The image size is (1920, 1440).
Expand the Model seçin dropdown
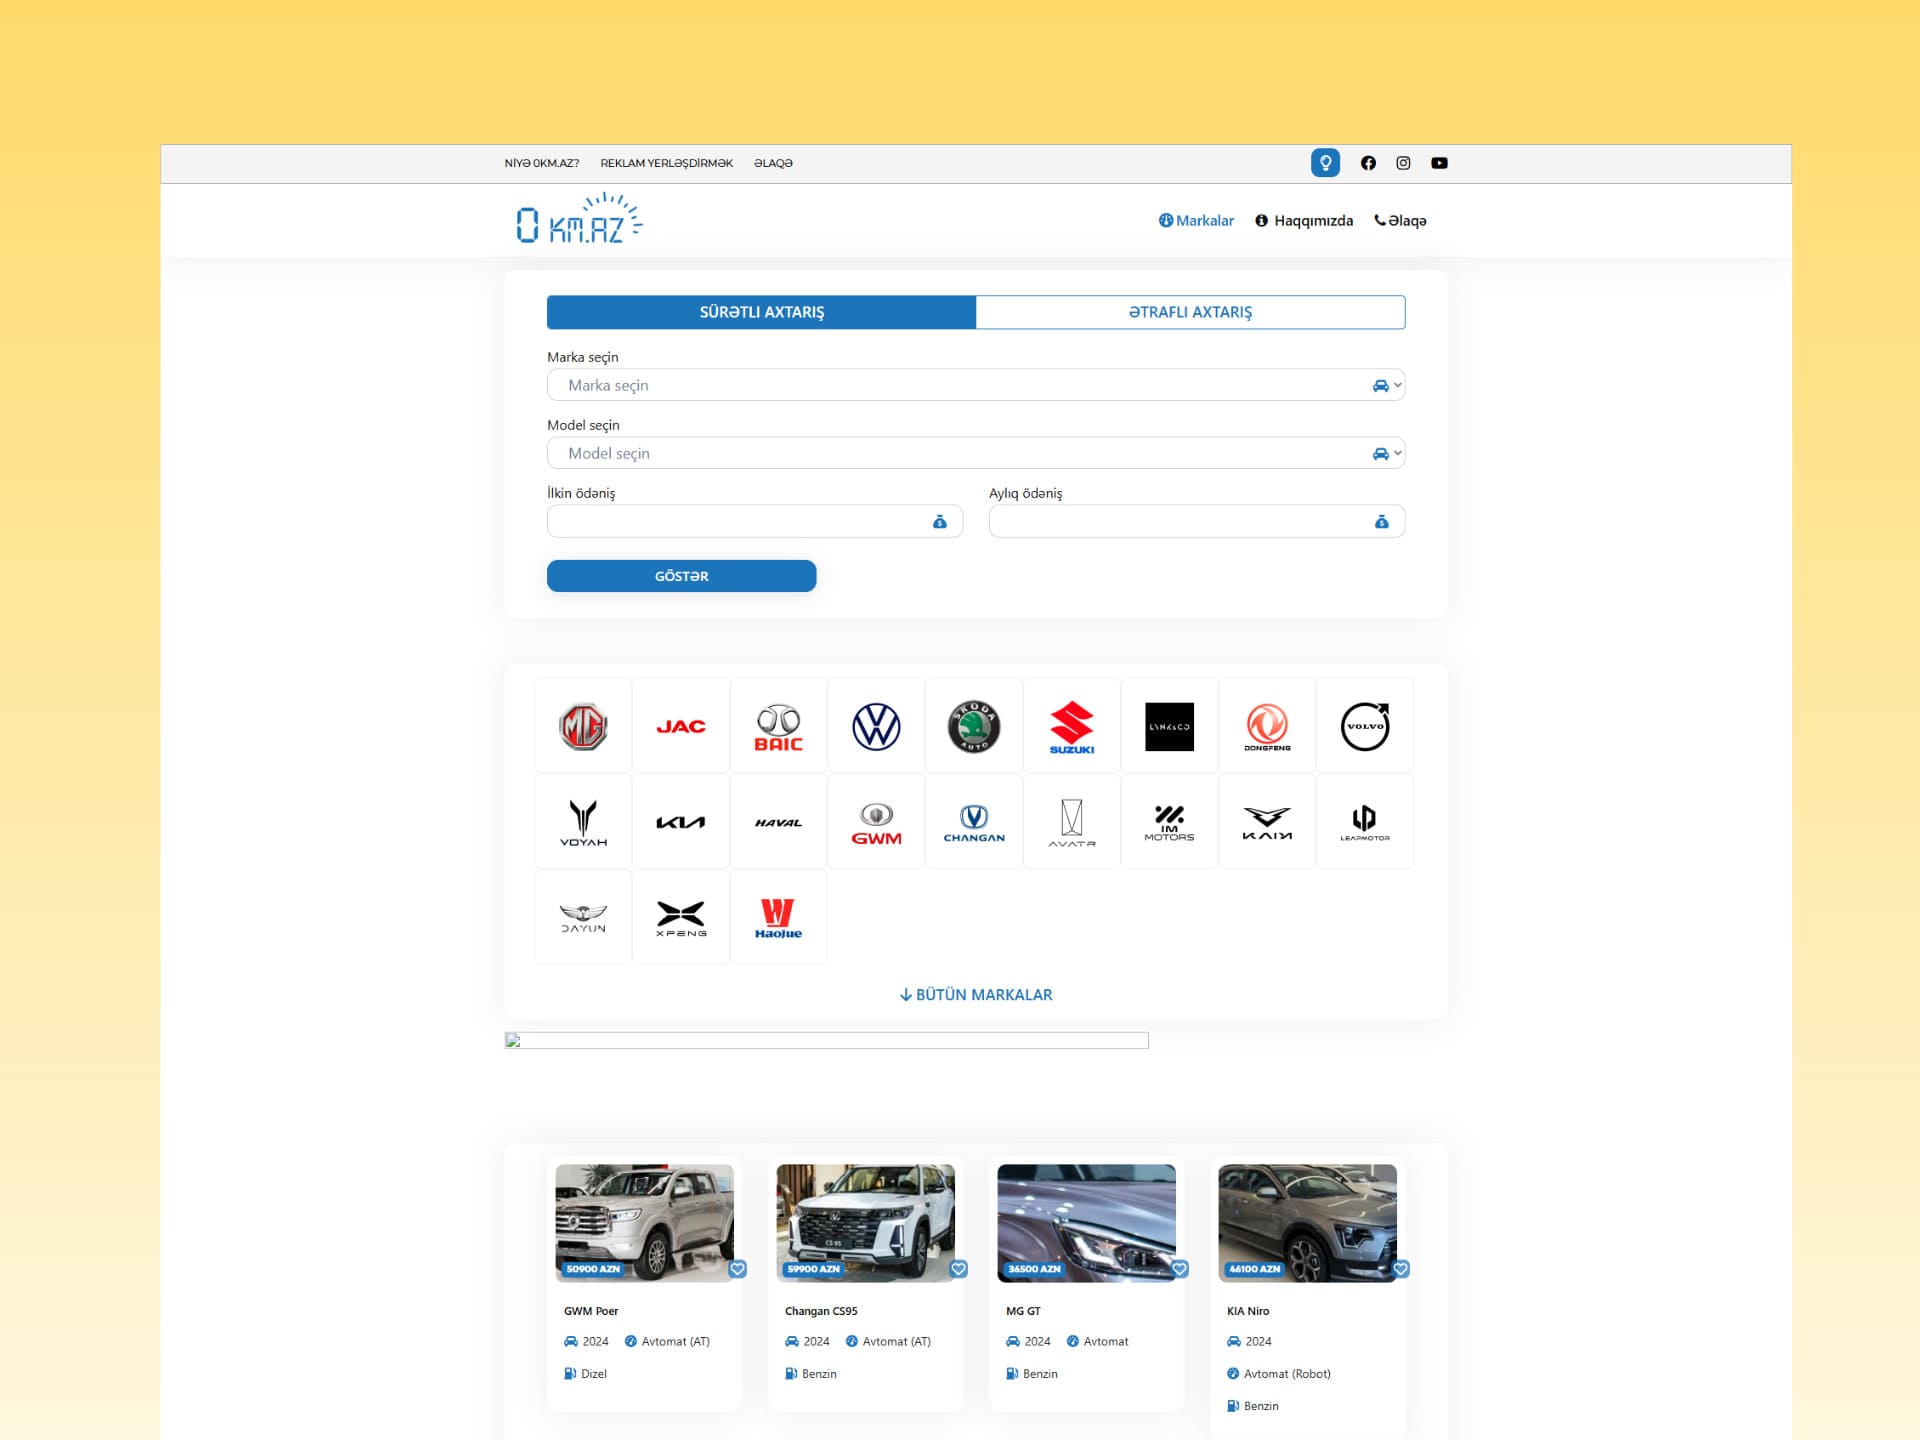coord(976,453)
